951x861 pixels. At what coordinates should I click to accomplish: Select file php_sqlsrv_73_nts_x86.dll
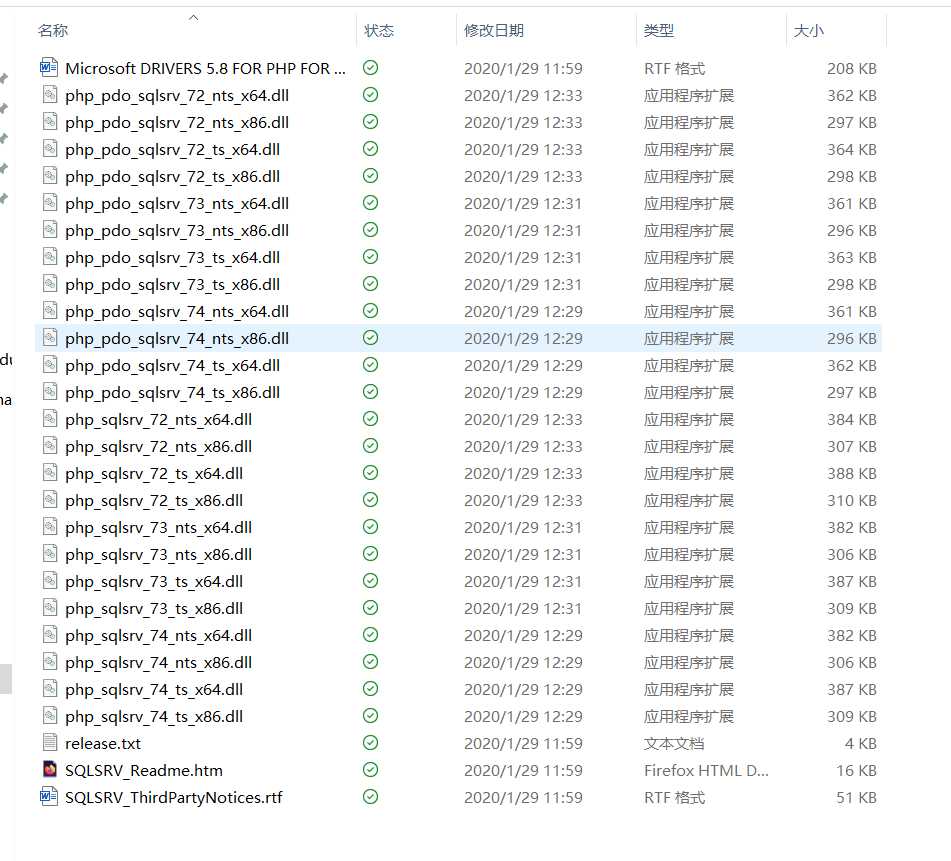158,555
